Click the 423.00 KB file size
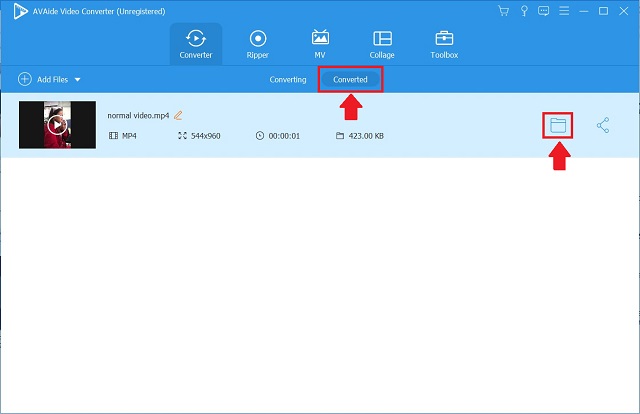 coord(366,136)
